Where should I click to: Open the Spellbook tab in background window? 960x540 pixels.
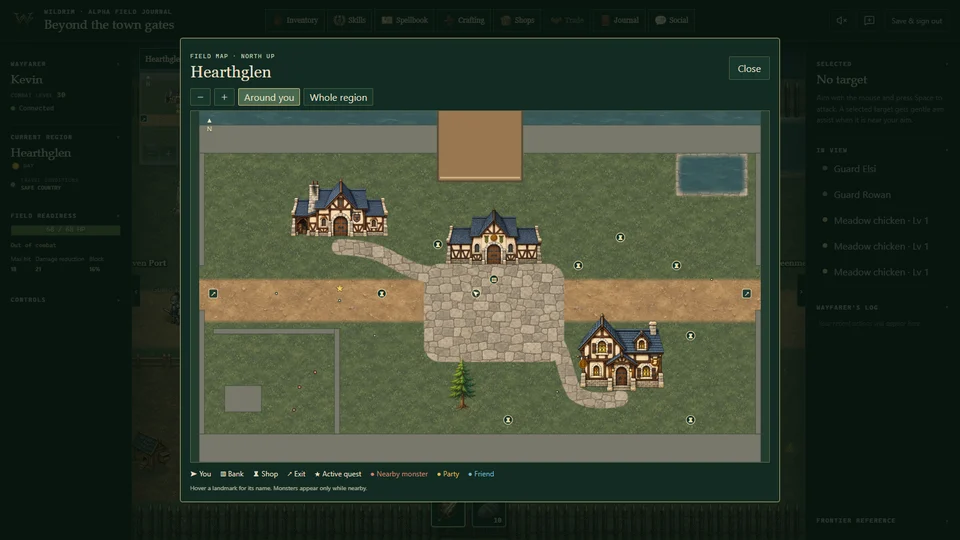pyautogui.click(x=404, y=20)
